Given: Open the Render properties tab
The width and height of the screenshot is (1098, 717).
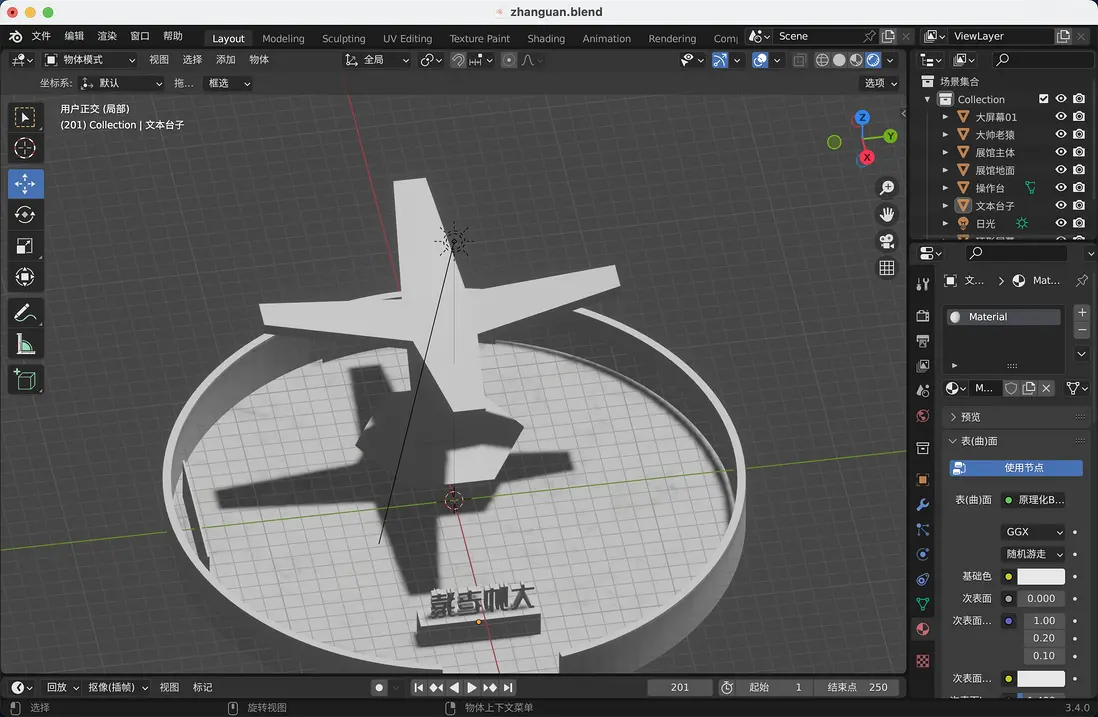Looking at the screenshot, I should click(x=922, y=316).
